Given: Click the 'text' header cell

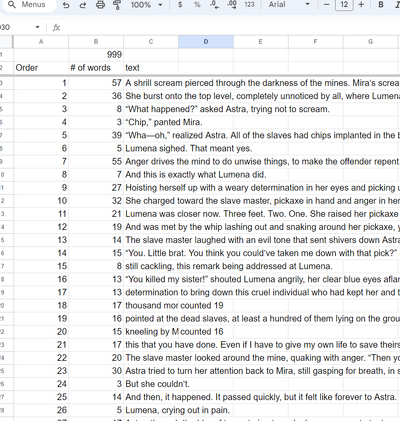Looking at the screenshot, I should coord(151,68).
